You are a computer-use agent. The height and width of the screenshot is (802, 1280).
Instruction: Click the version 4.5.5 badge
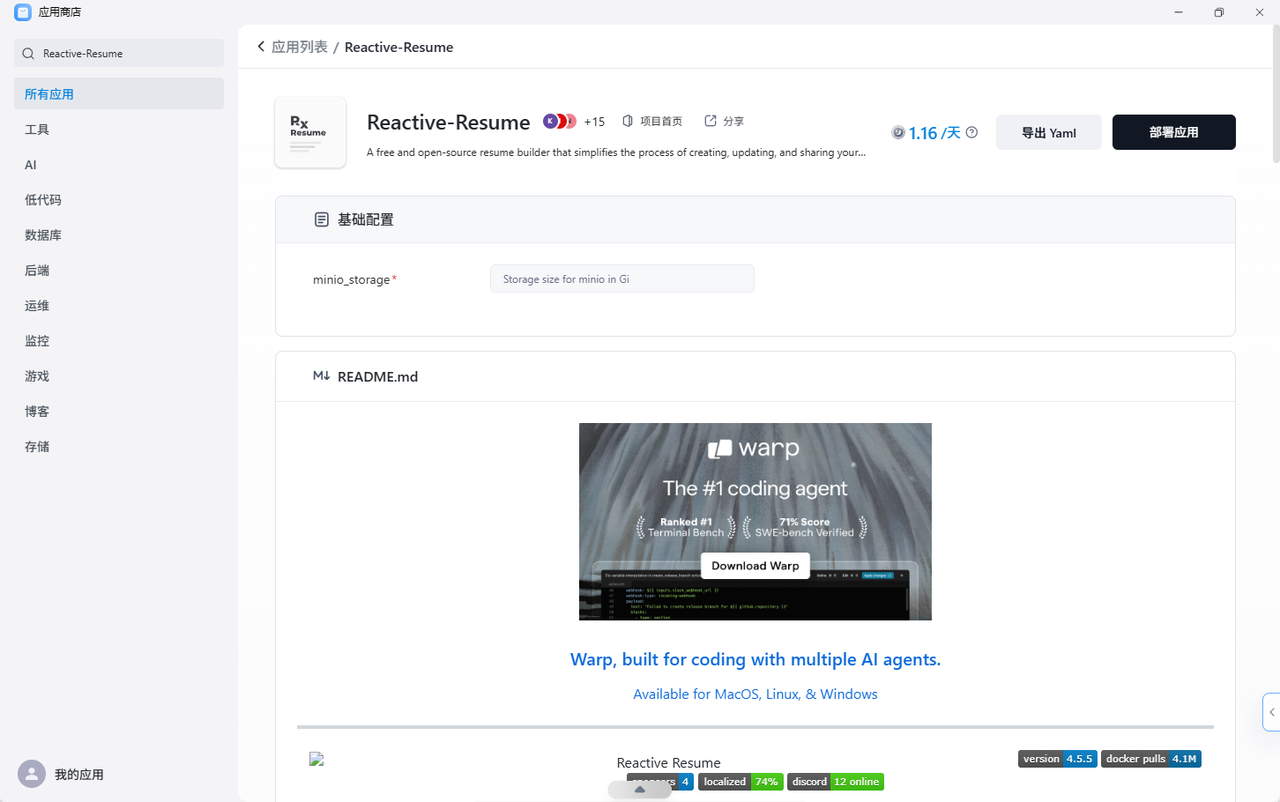tap(1057, 759)
